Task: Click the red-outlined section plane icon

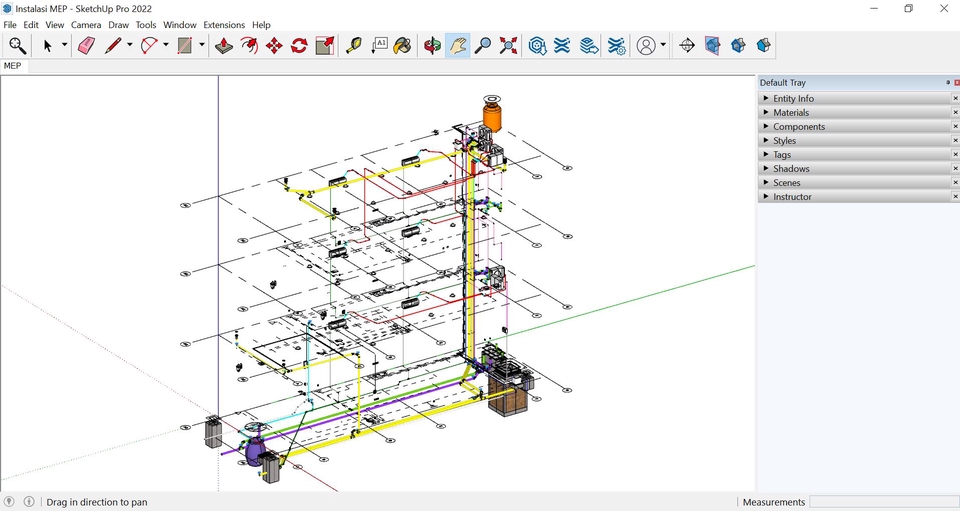Action: 712,45
